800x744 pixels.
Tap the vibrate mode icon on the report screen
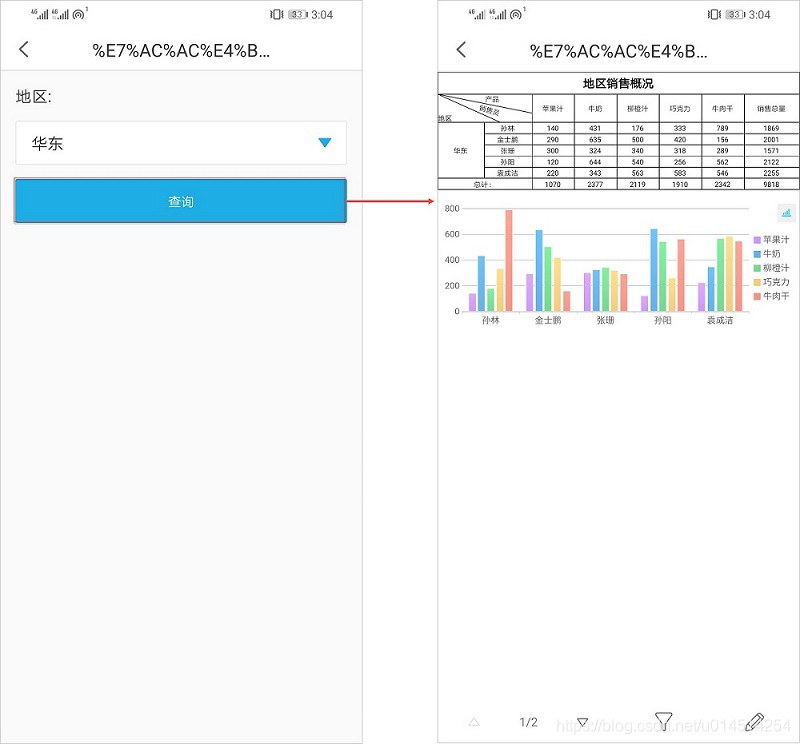tap(714, 14)
